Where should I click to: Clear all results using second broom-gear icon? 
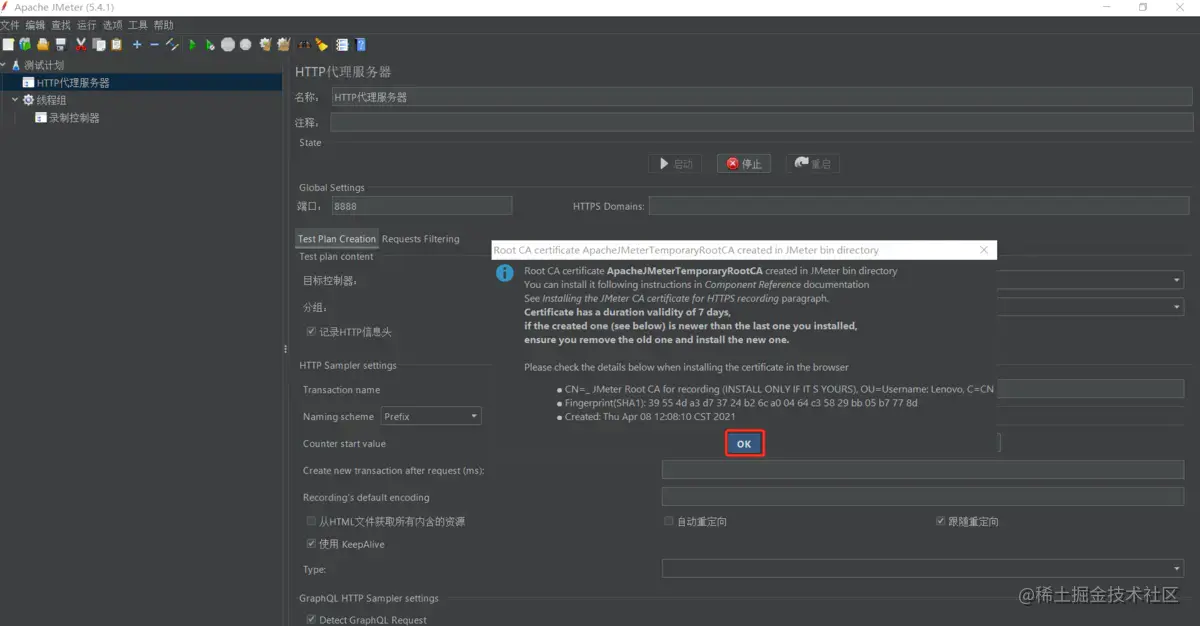(283, 44)
